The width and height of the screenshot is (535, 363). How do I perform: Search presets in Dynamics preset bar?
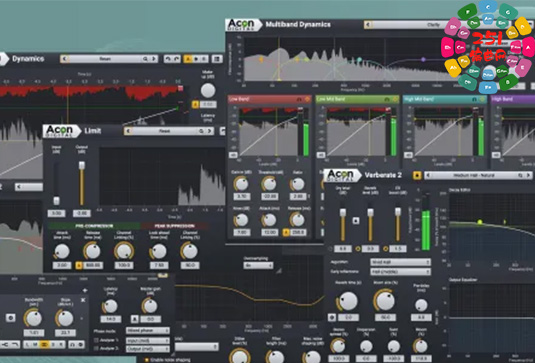(145, 59)
